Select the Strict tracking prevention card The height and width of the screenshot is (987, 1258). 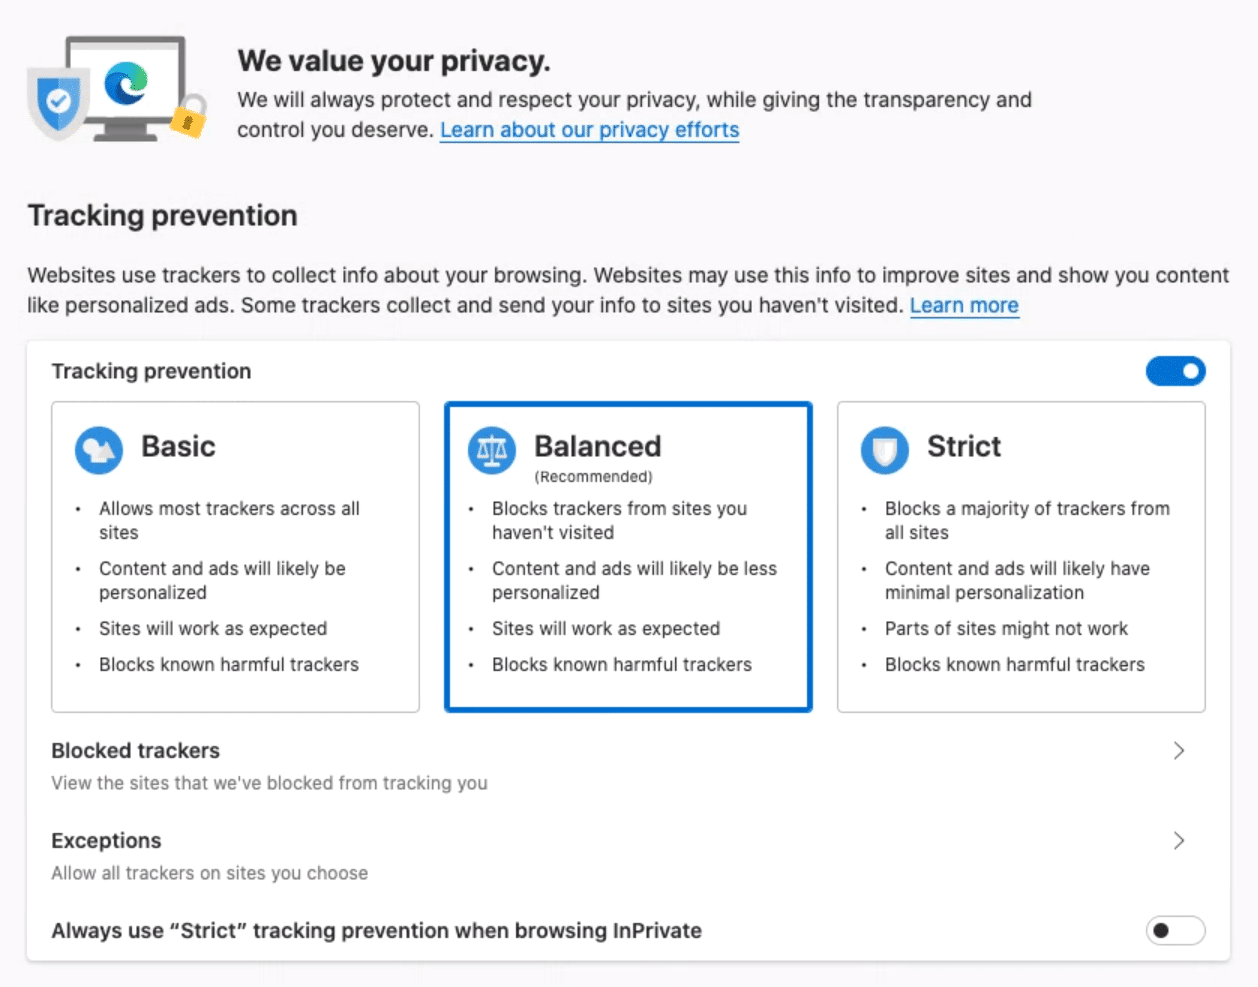point(1021,555)
